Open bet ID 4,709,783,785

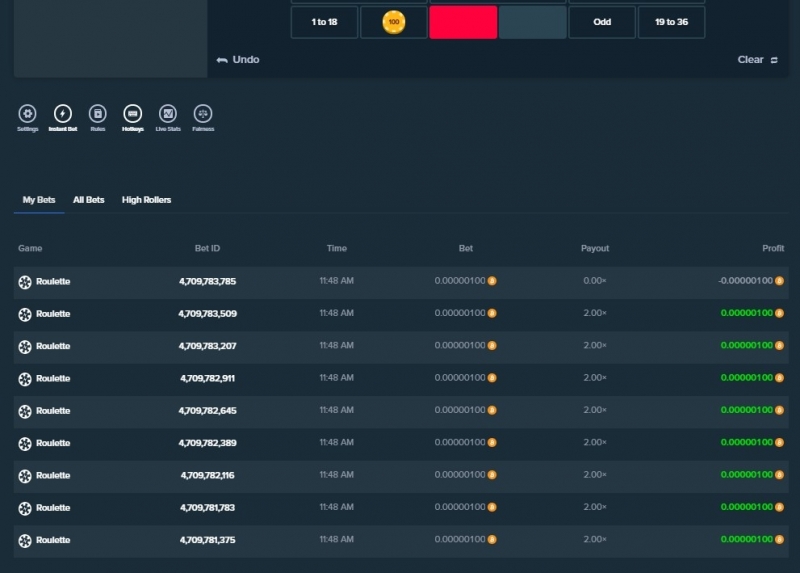click(208, 281)
